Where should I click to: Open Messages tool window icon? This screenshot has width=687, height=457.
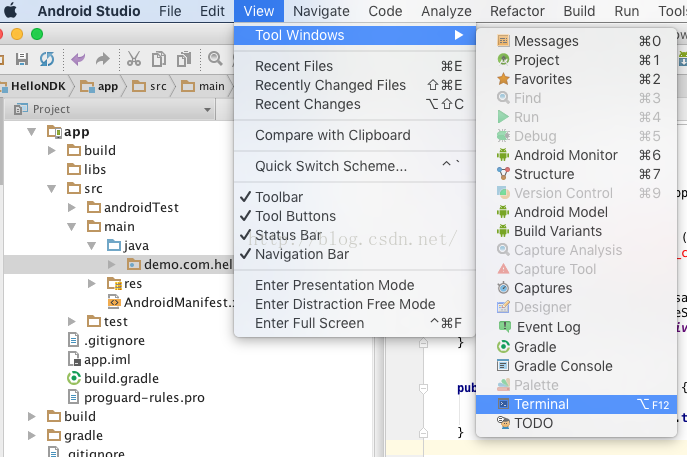pos(503,41)
